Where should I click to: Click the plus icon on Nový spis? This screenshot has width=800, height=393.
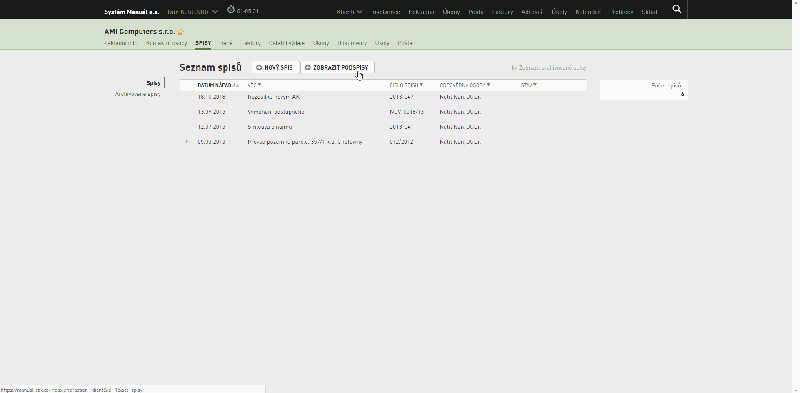259,67
